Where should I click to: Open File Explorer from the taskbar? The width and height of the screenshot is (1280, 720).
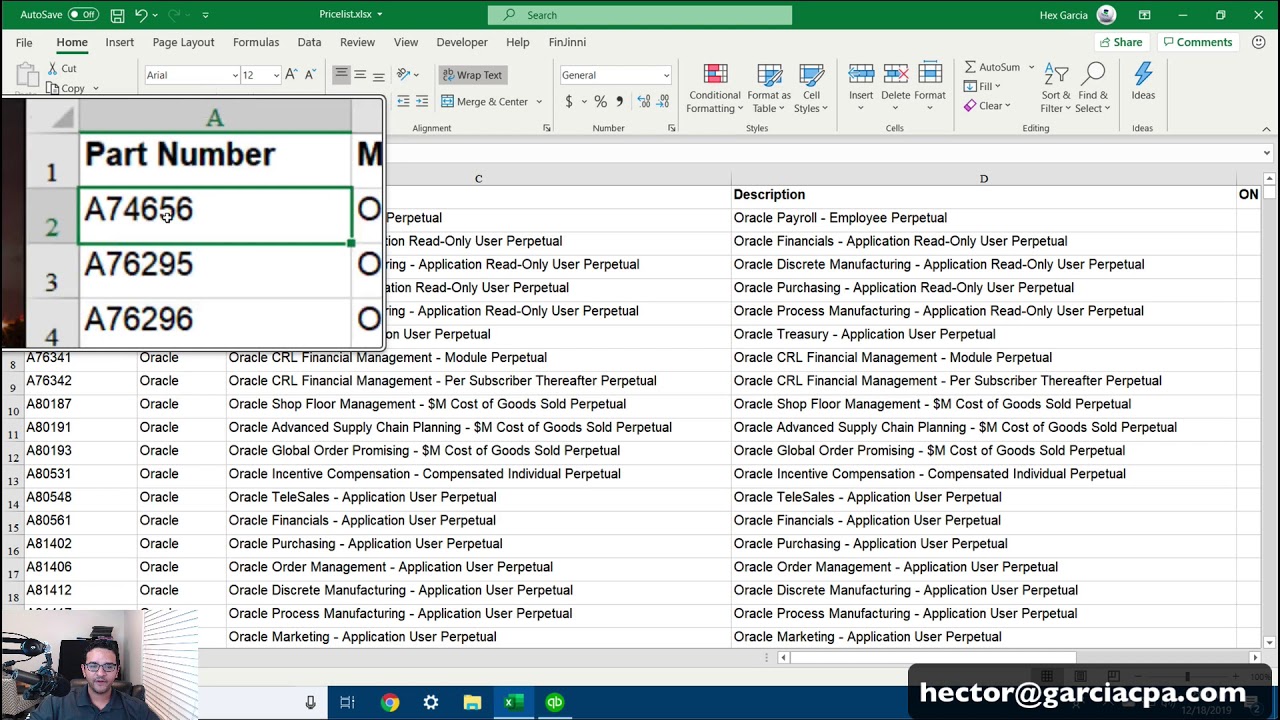[x=472, y=703]
